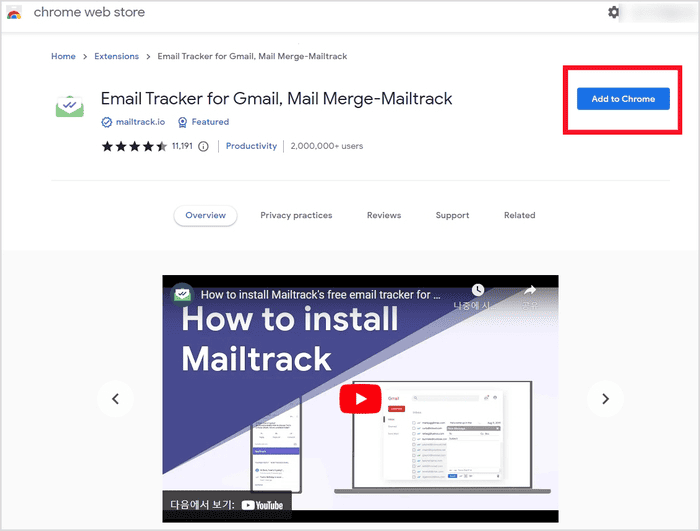Click the Featured award badge icon
Screen dimensions: 700x531
[182, 122]
